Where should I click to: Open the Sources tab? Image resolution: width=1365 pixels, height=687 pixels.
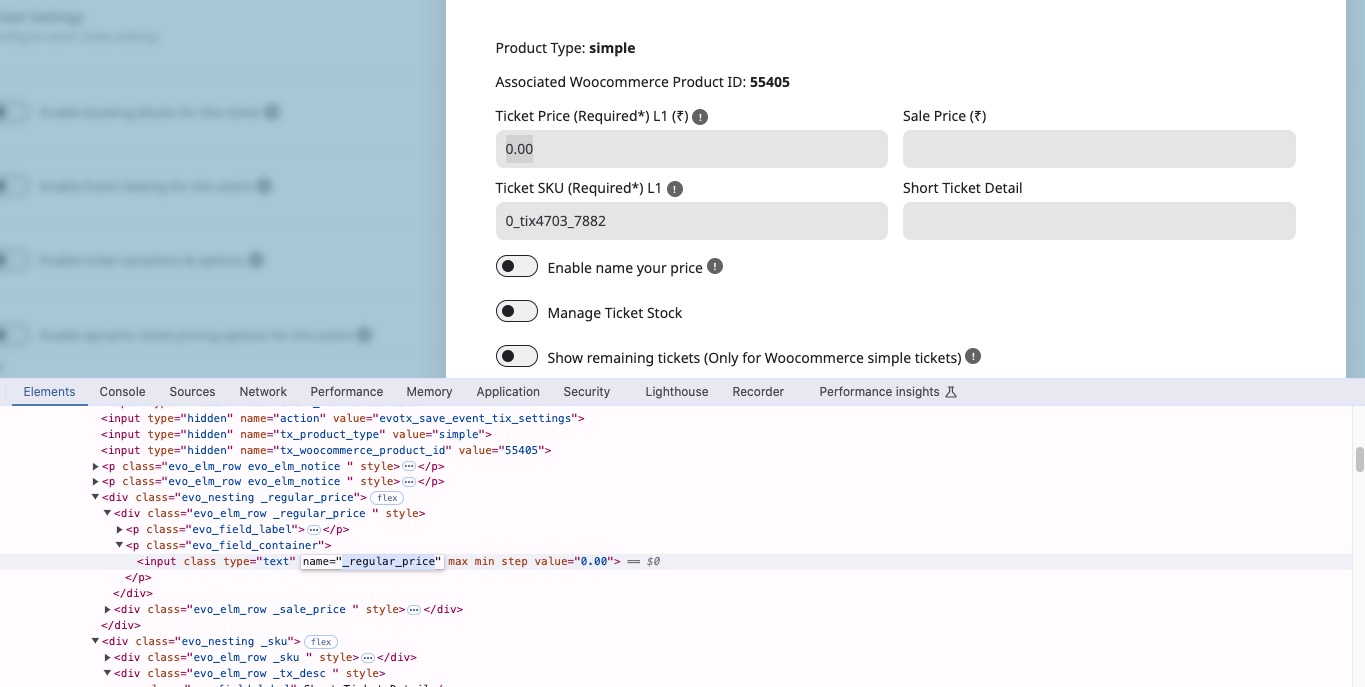point(192,392)
